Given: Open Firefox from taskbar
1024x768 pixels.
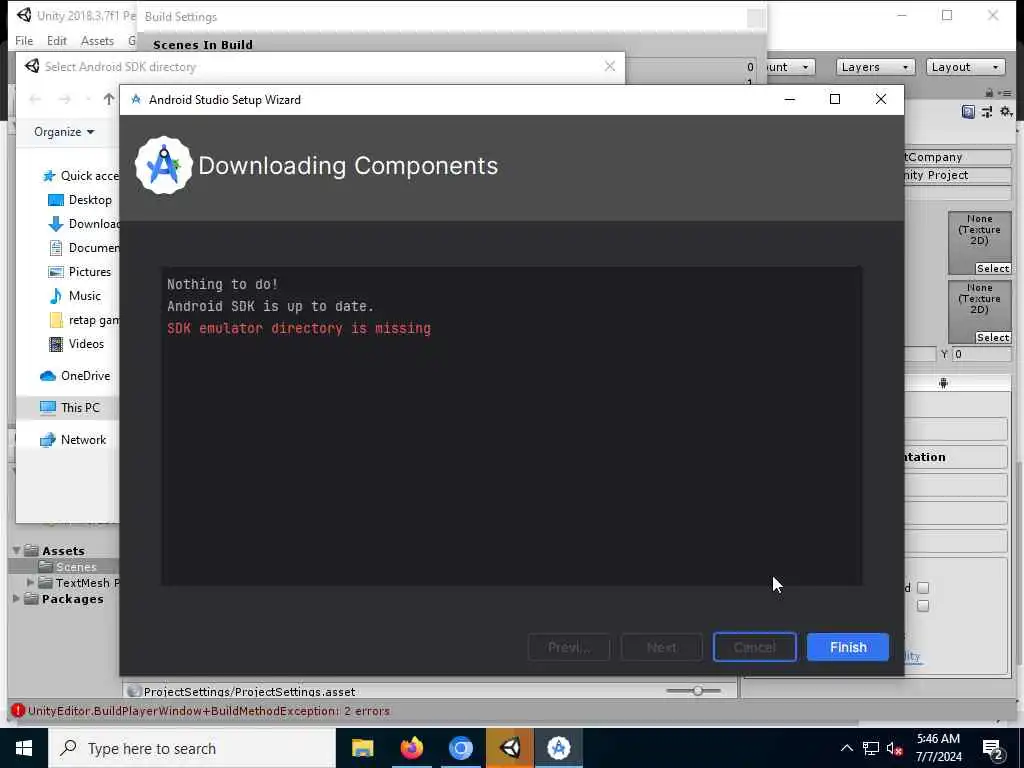Looking at the screenshot, I should [x=411, y=748].
